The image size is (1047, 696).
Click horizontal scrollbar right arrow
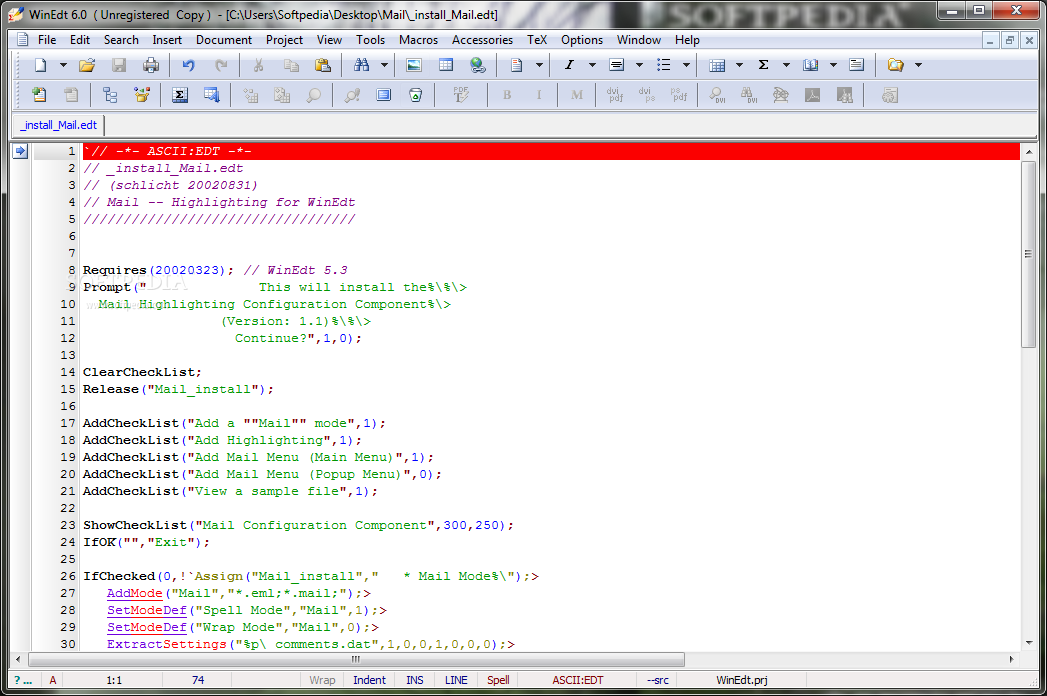point(1011,659)
